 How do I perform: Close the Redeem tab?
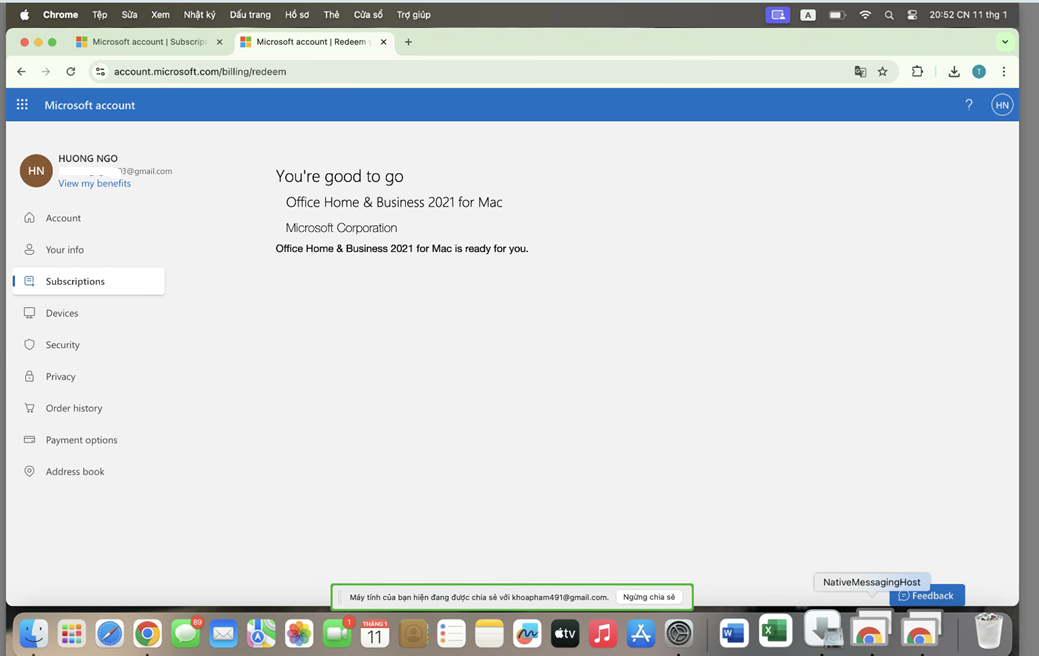pos(383,42)
